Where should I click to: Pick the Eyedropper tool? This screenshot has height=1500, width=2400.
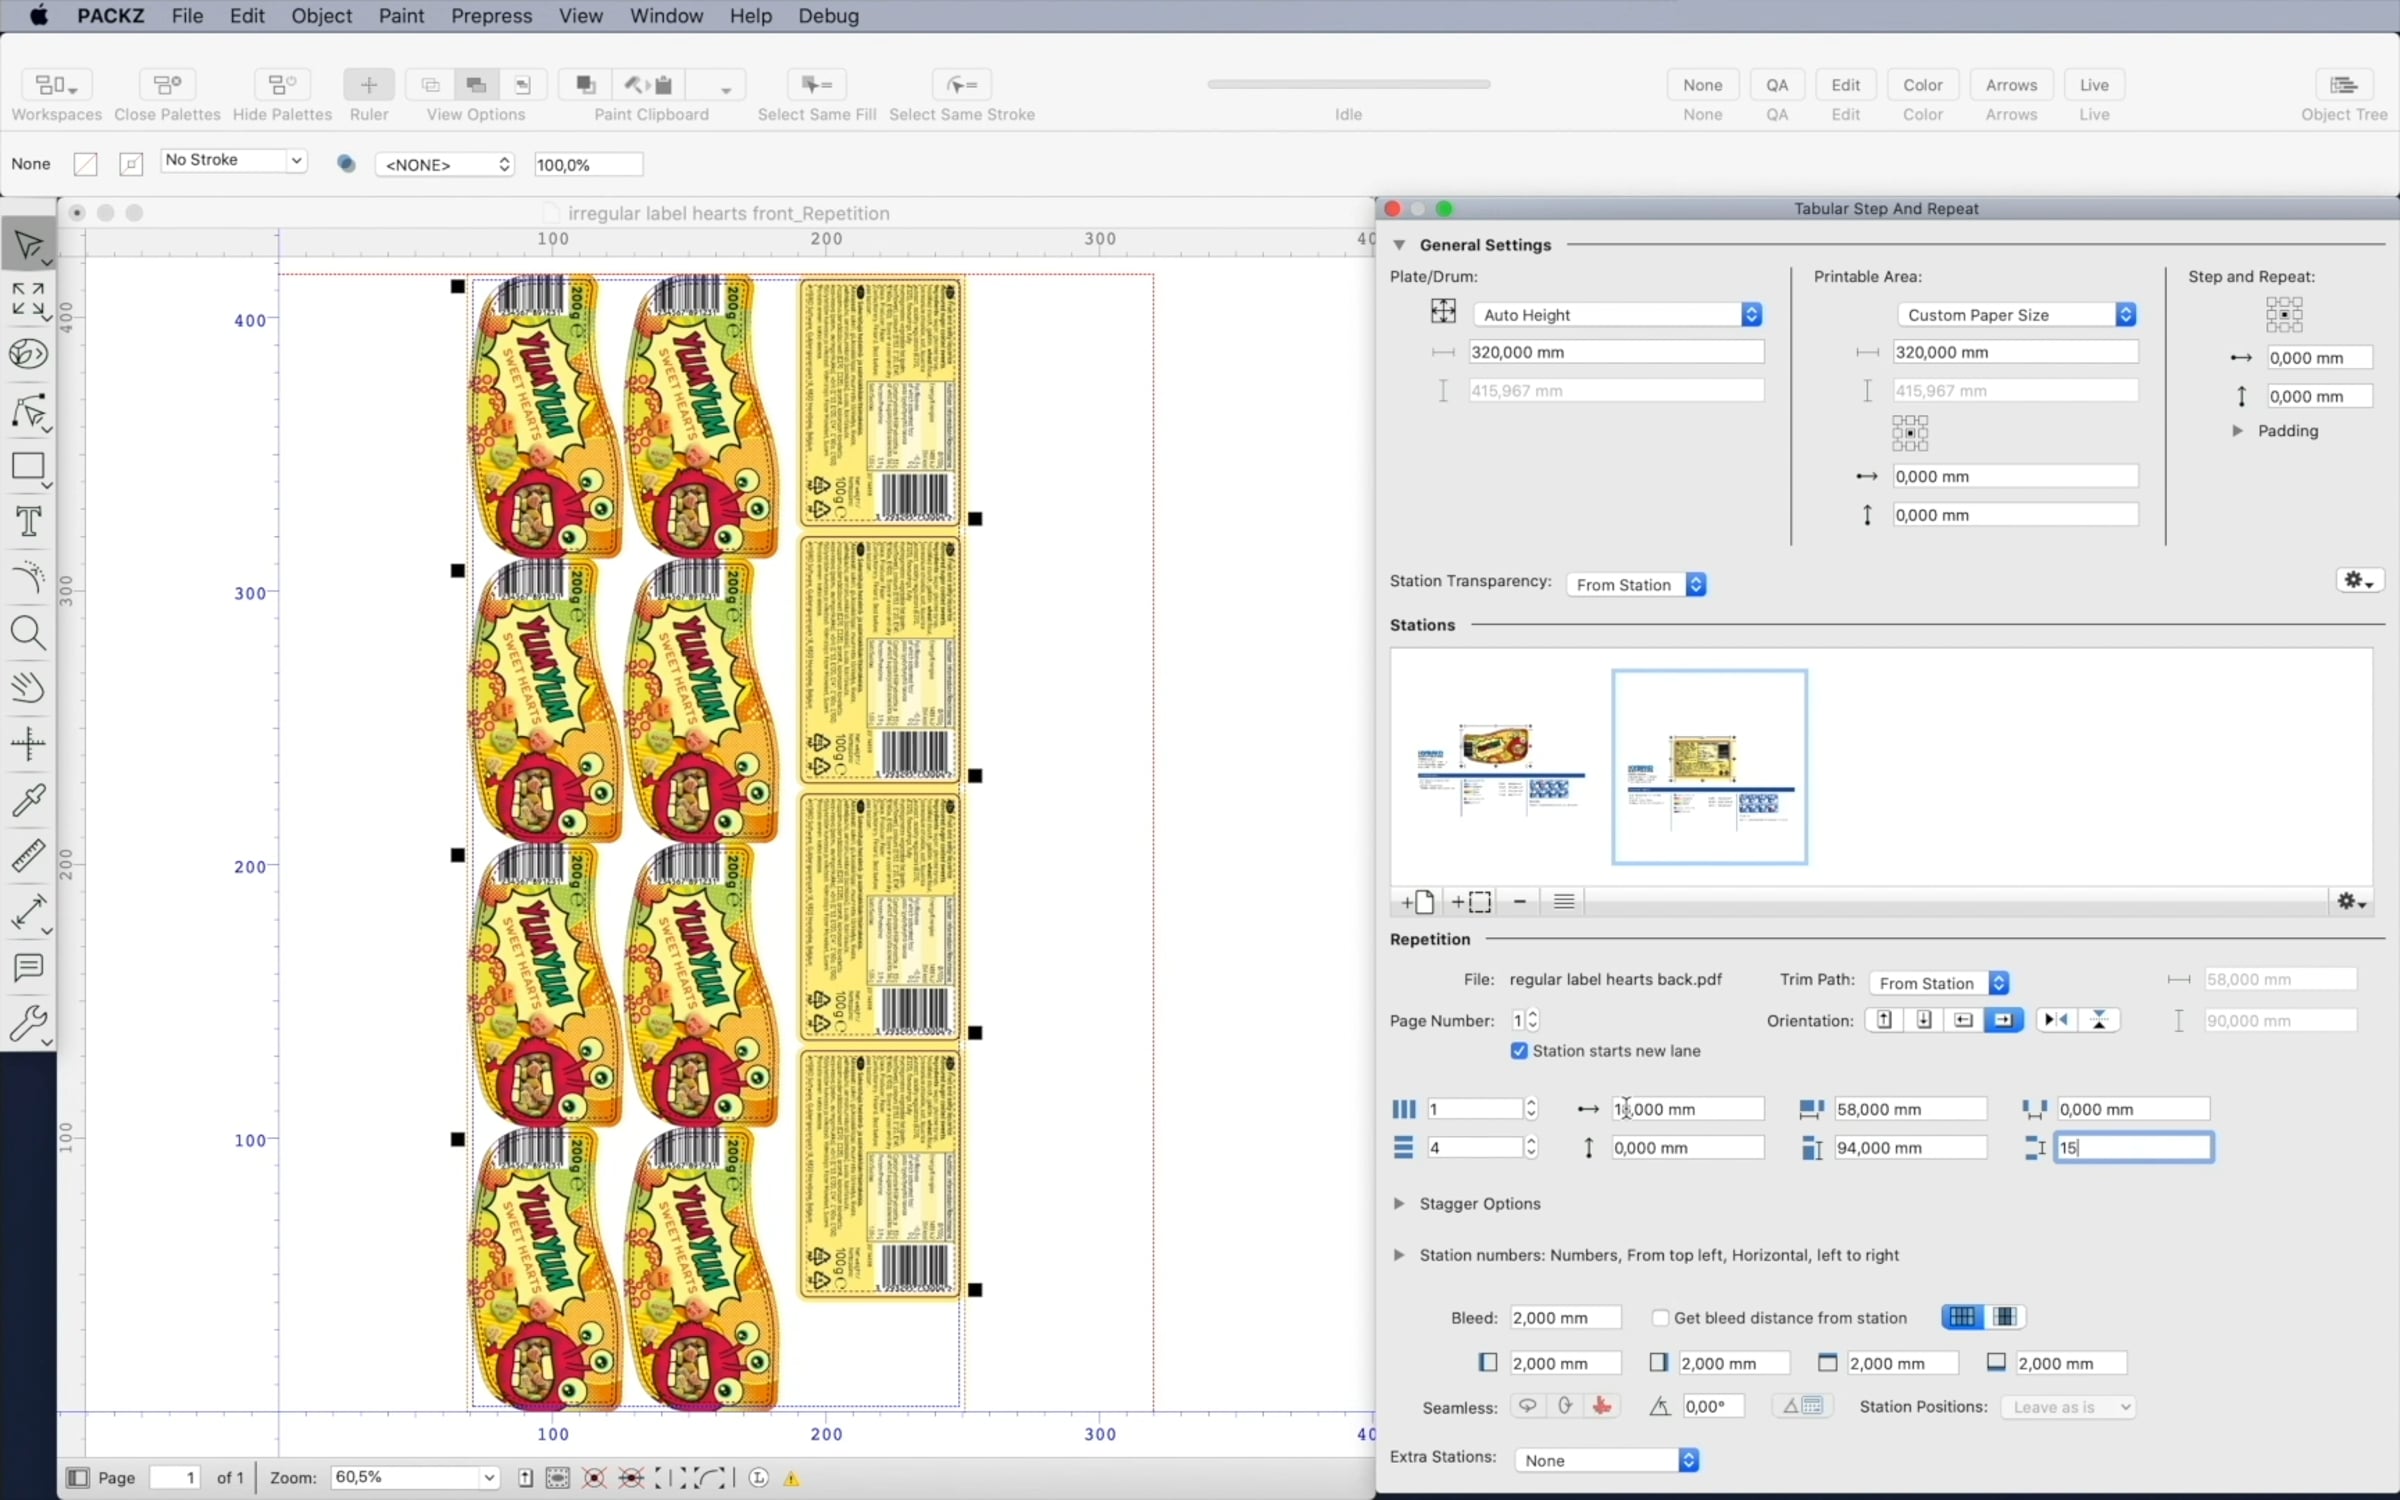coord(28,800)
